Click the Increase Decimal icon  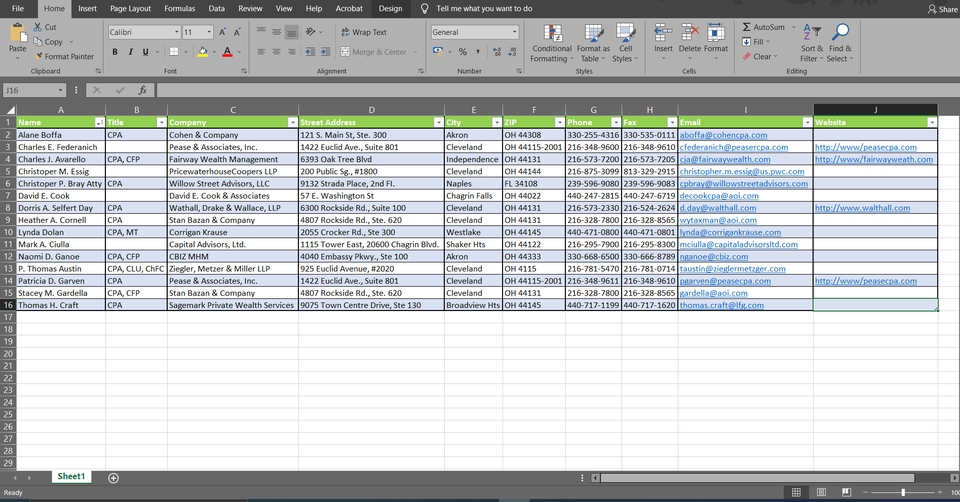coord(497,52)
